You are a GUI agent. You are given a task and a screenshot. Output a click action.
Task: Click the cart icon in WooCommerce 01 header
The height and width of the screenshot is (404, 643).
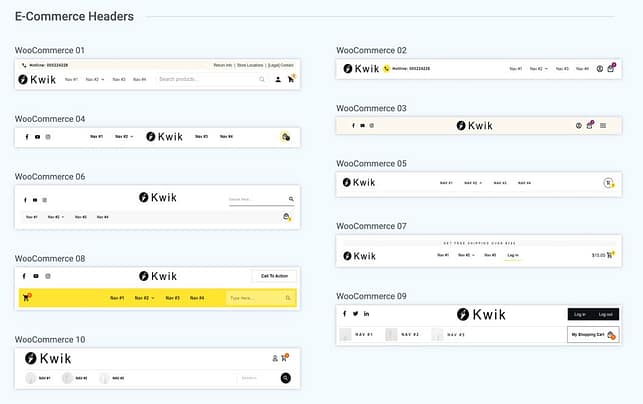tap(291, 79)
